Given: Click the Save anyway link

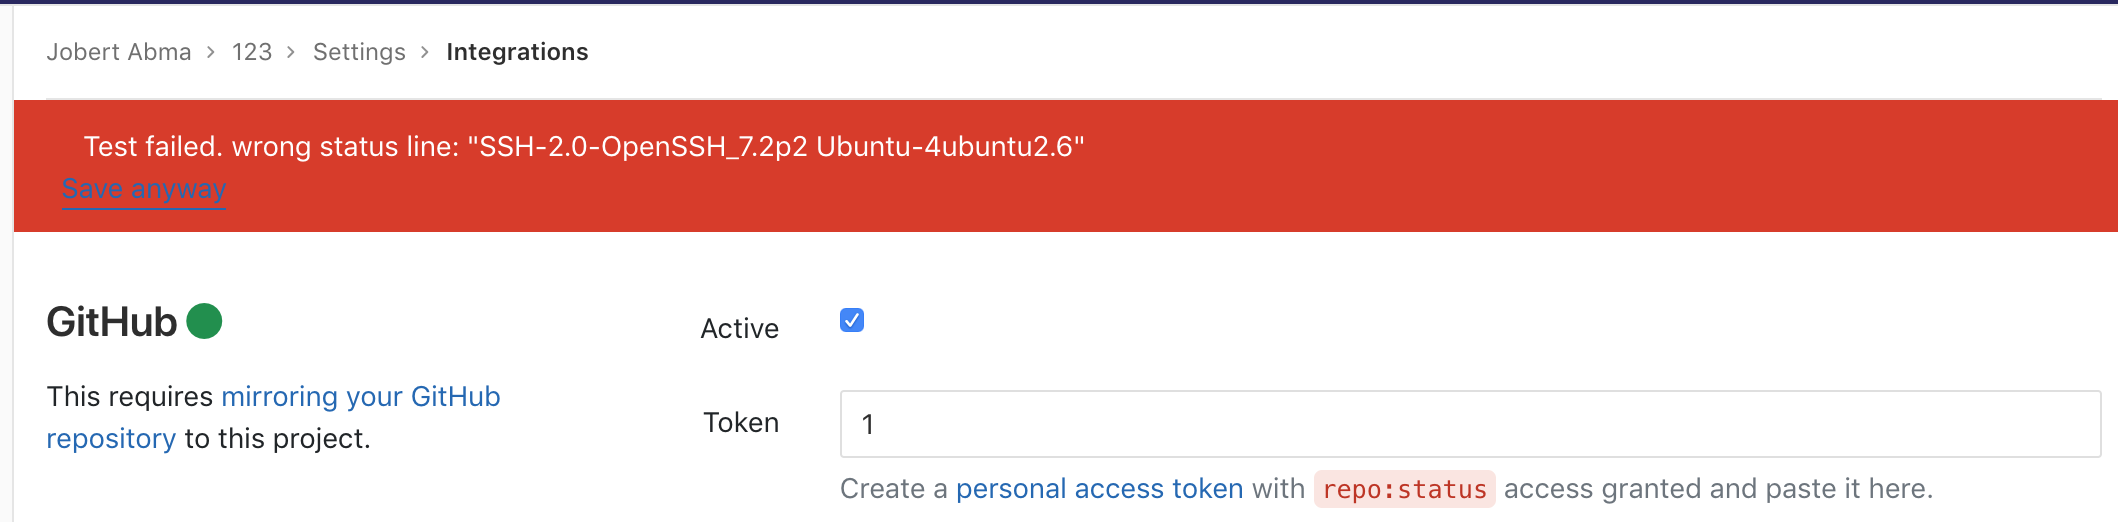Looking at the screenshot, I should (144, 189).
